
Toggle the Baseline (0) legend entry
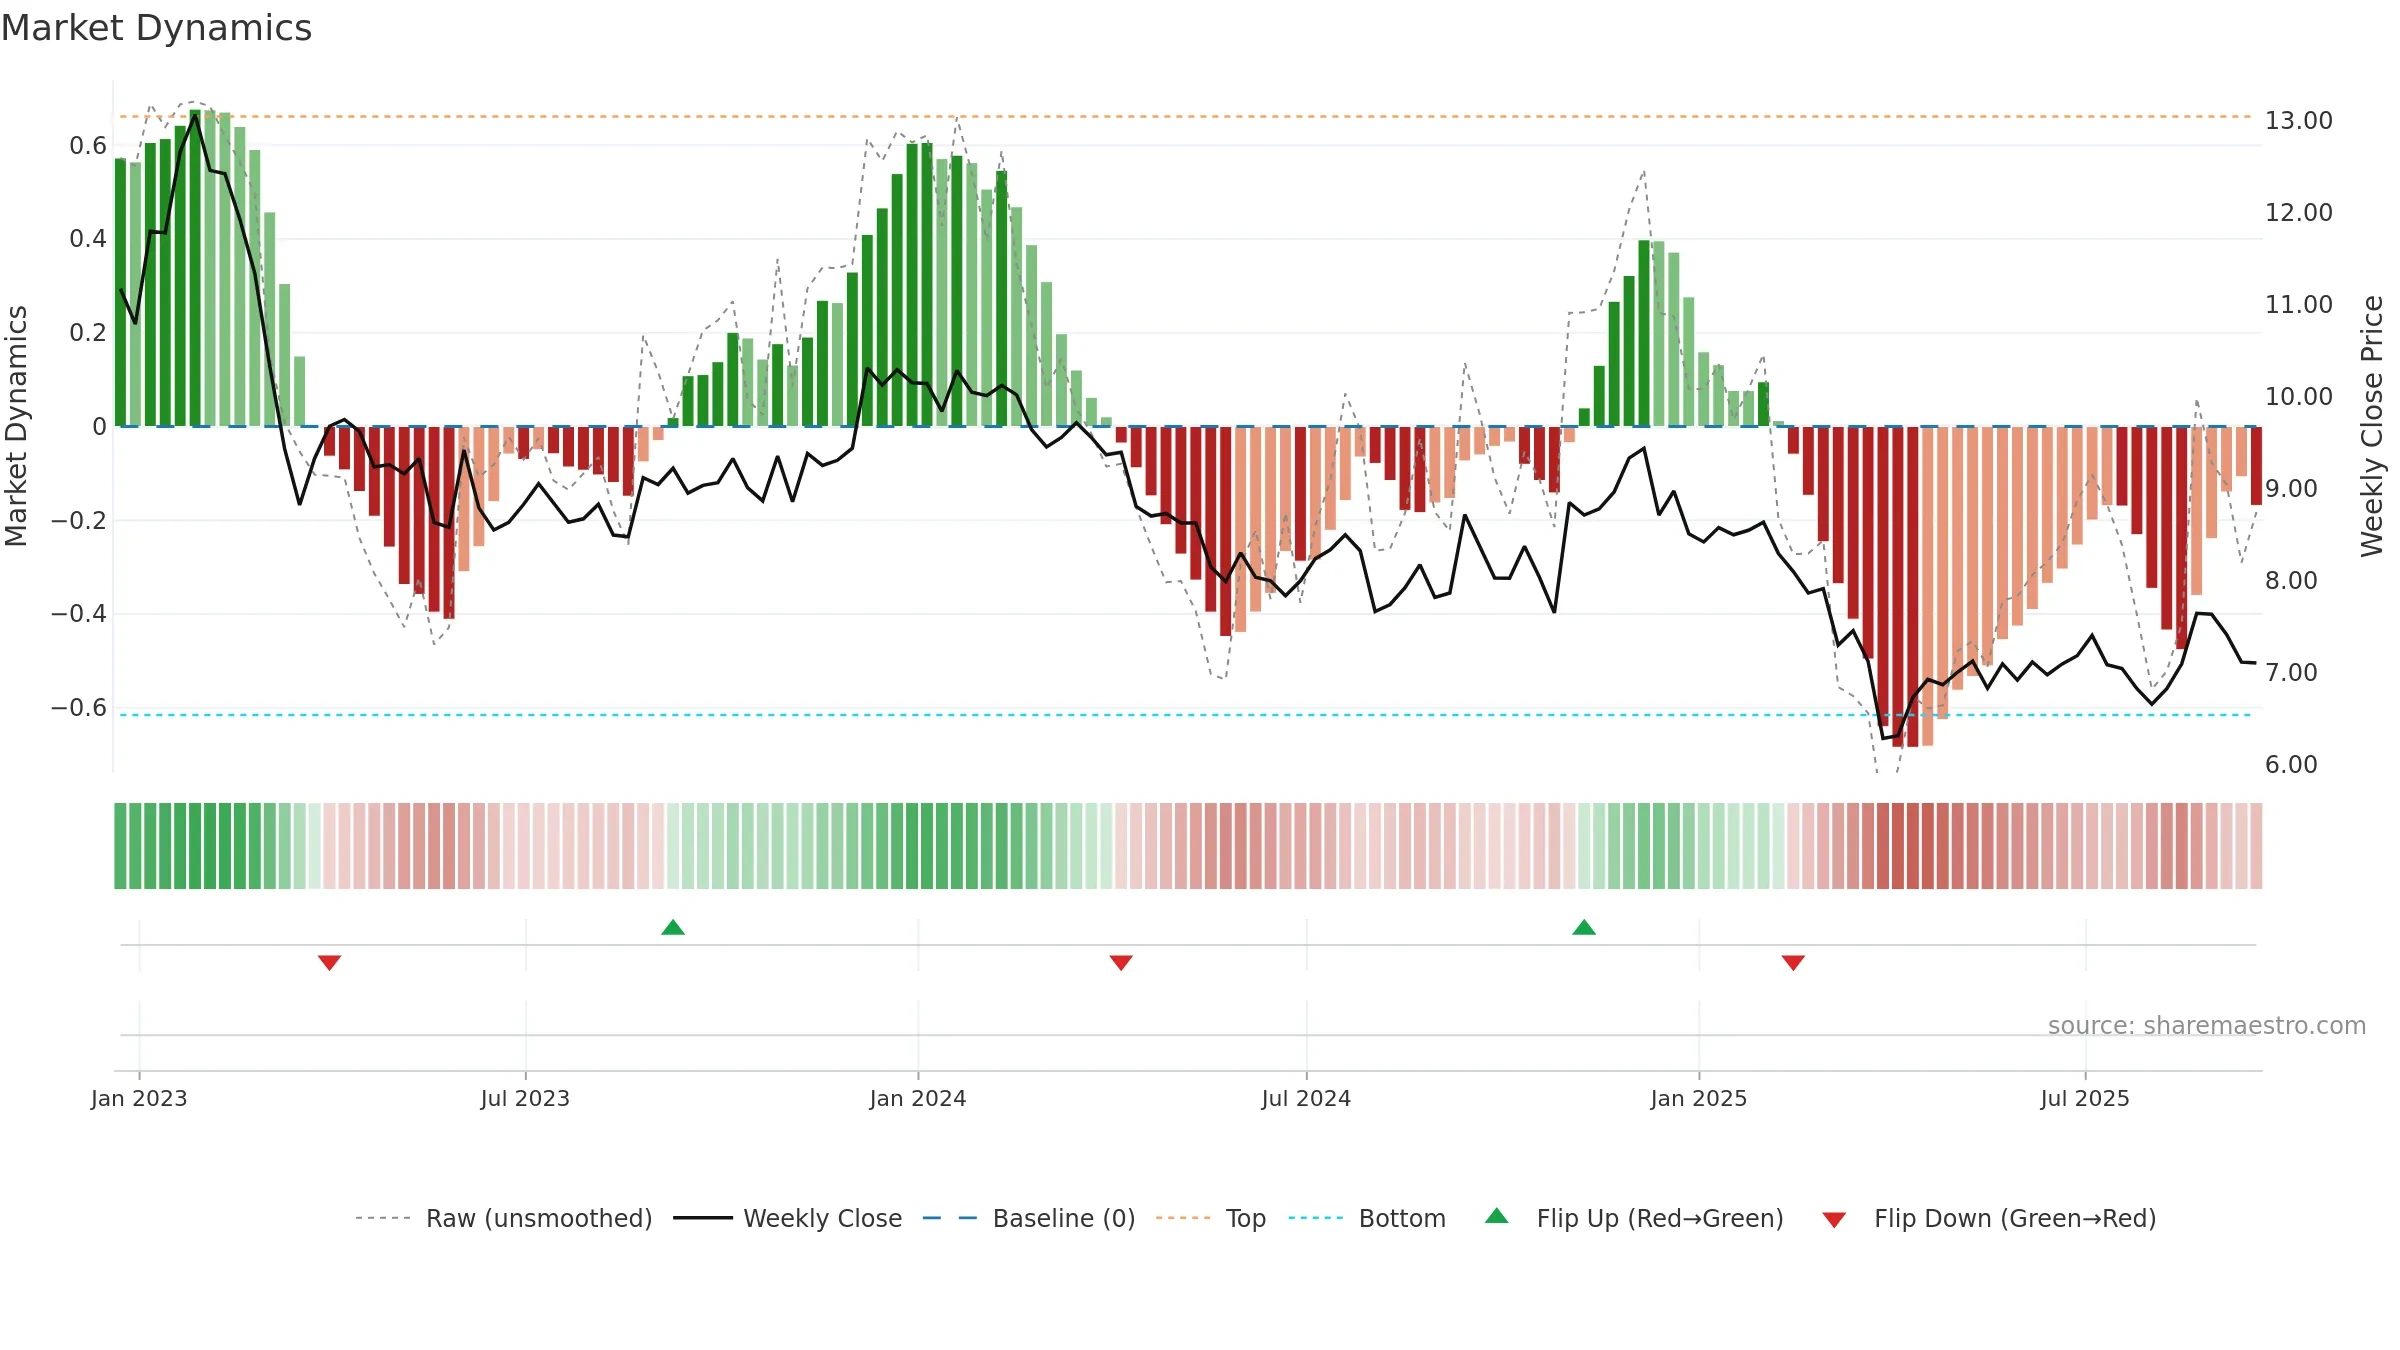click(x=1029, y=1218)
